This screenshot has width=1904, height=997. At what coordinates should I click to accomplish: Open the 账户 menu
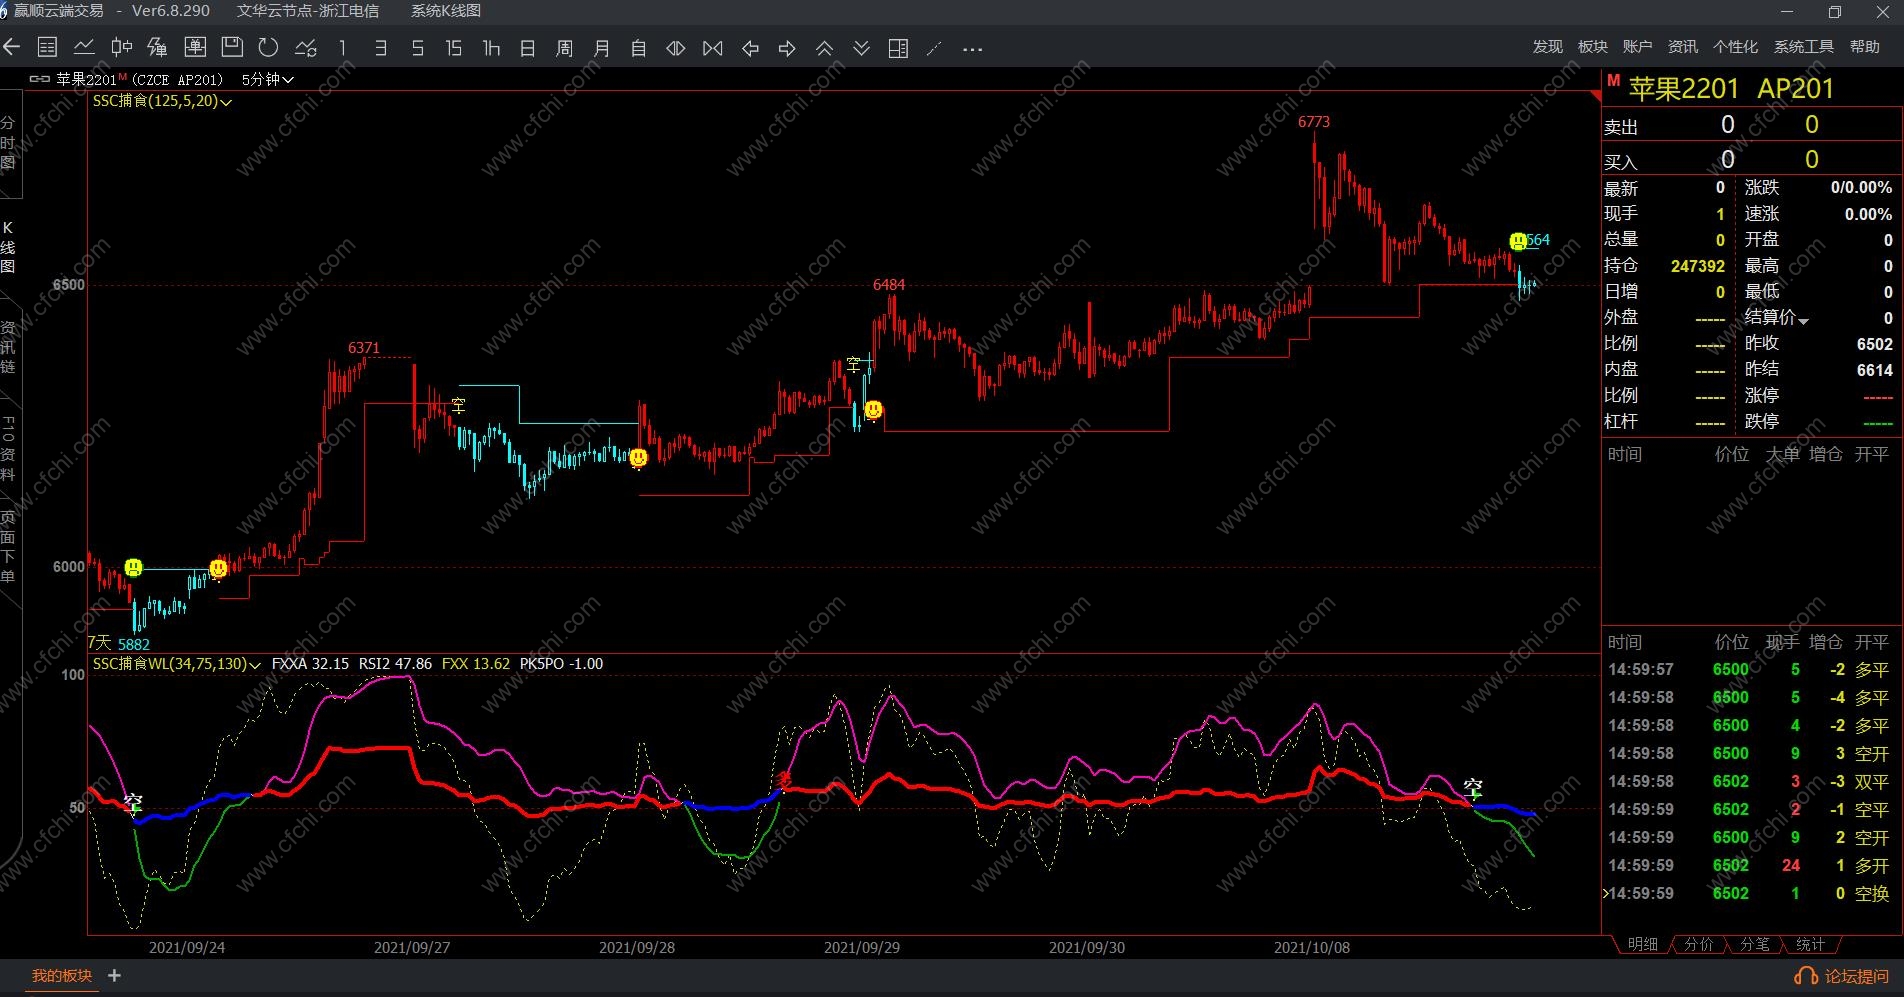(1637, 46)
